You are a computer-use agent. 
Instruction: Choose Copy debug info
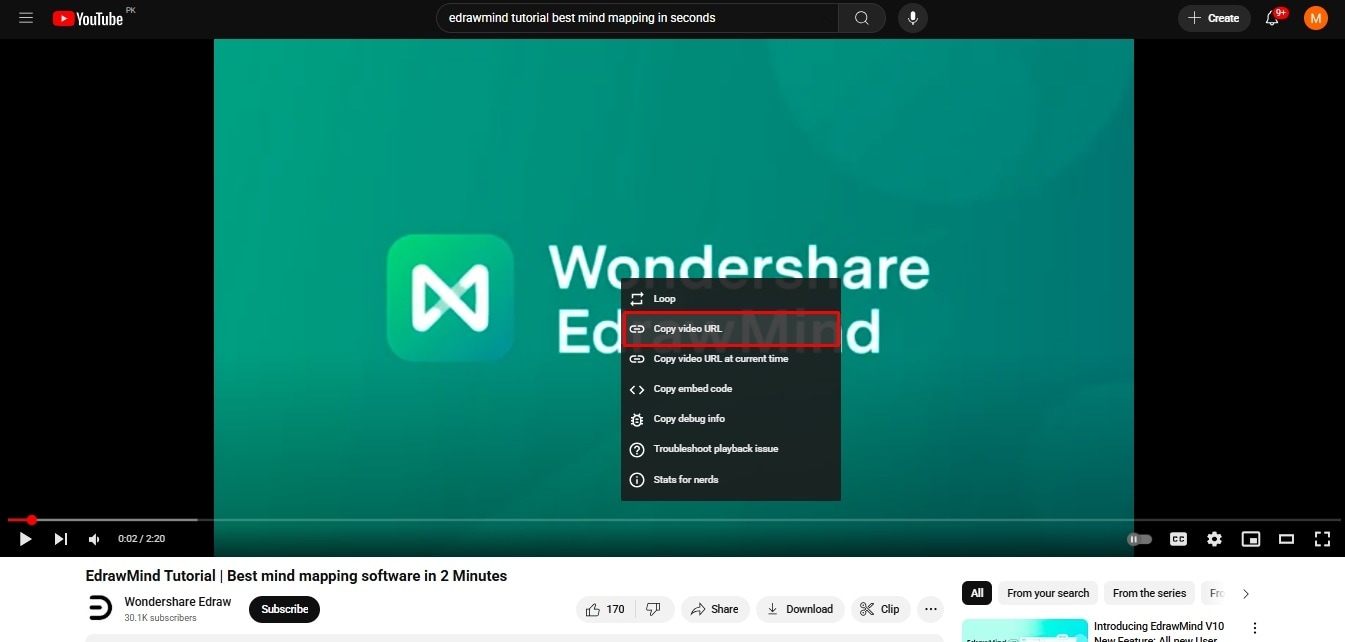click(x=731, y=419)
